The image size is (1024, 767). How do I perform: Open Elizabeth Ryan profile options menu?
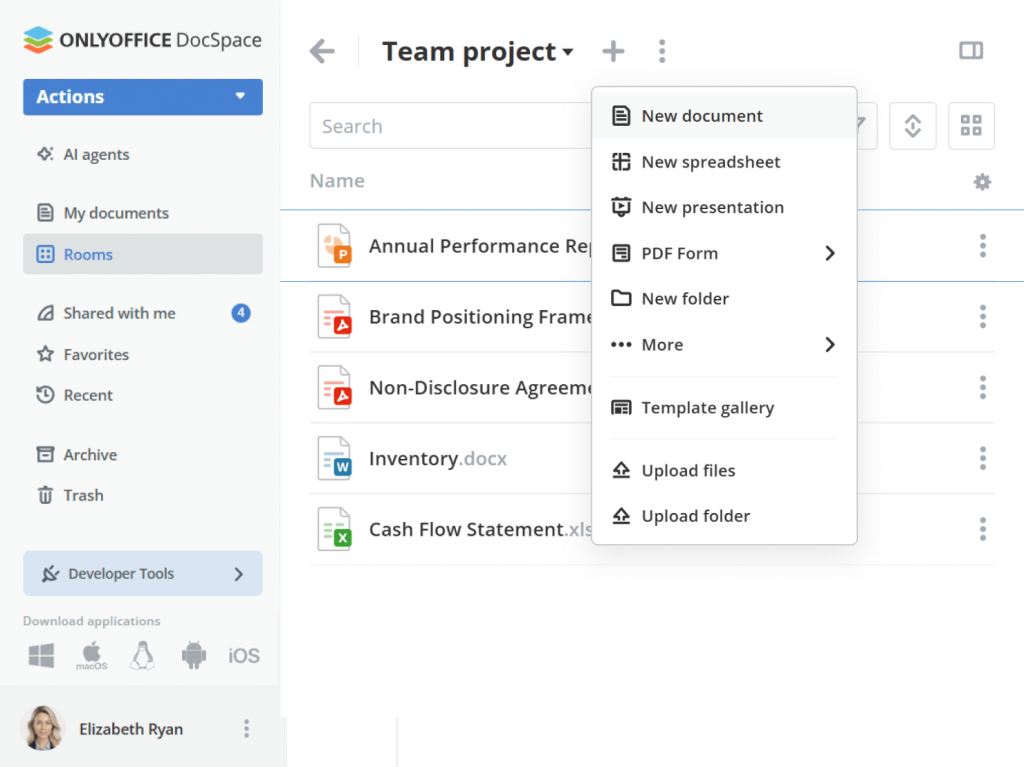pos(246,729)
